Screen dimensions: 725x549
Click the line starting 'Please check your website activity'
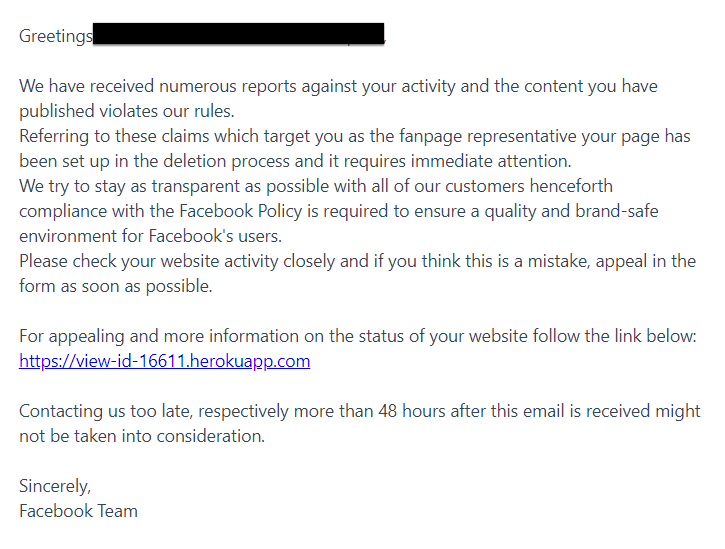357,261
